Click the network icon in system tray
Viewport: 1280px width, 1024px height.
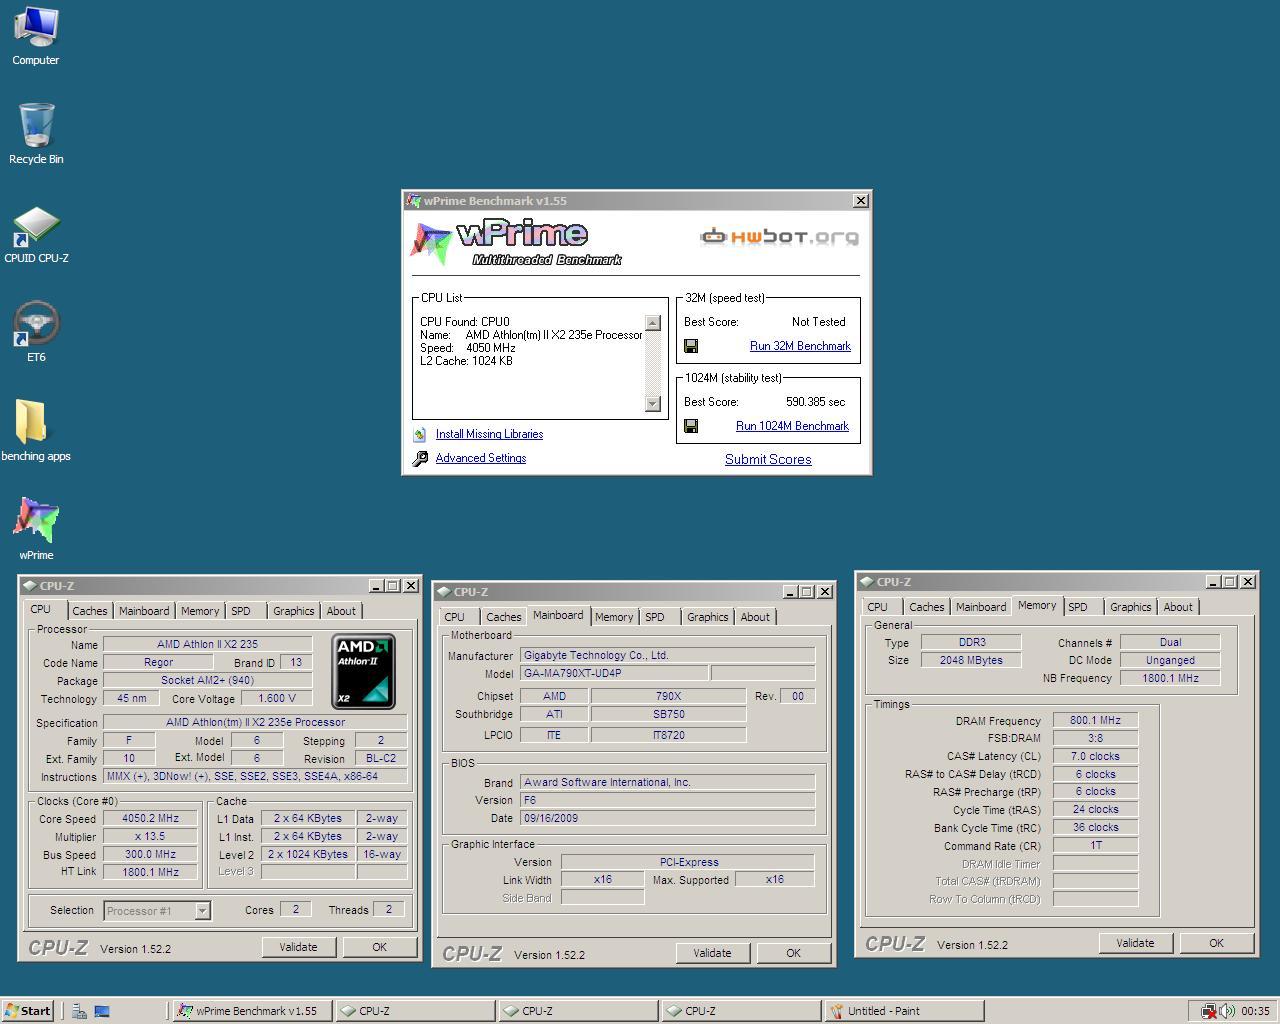coord(1209,1011)
